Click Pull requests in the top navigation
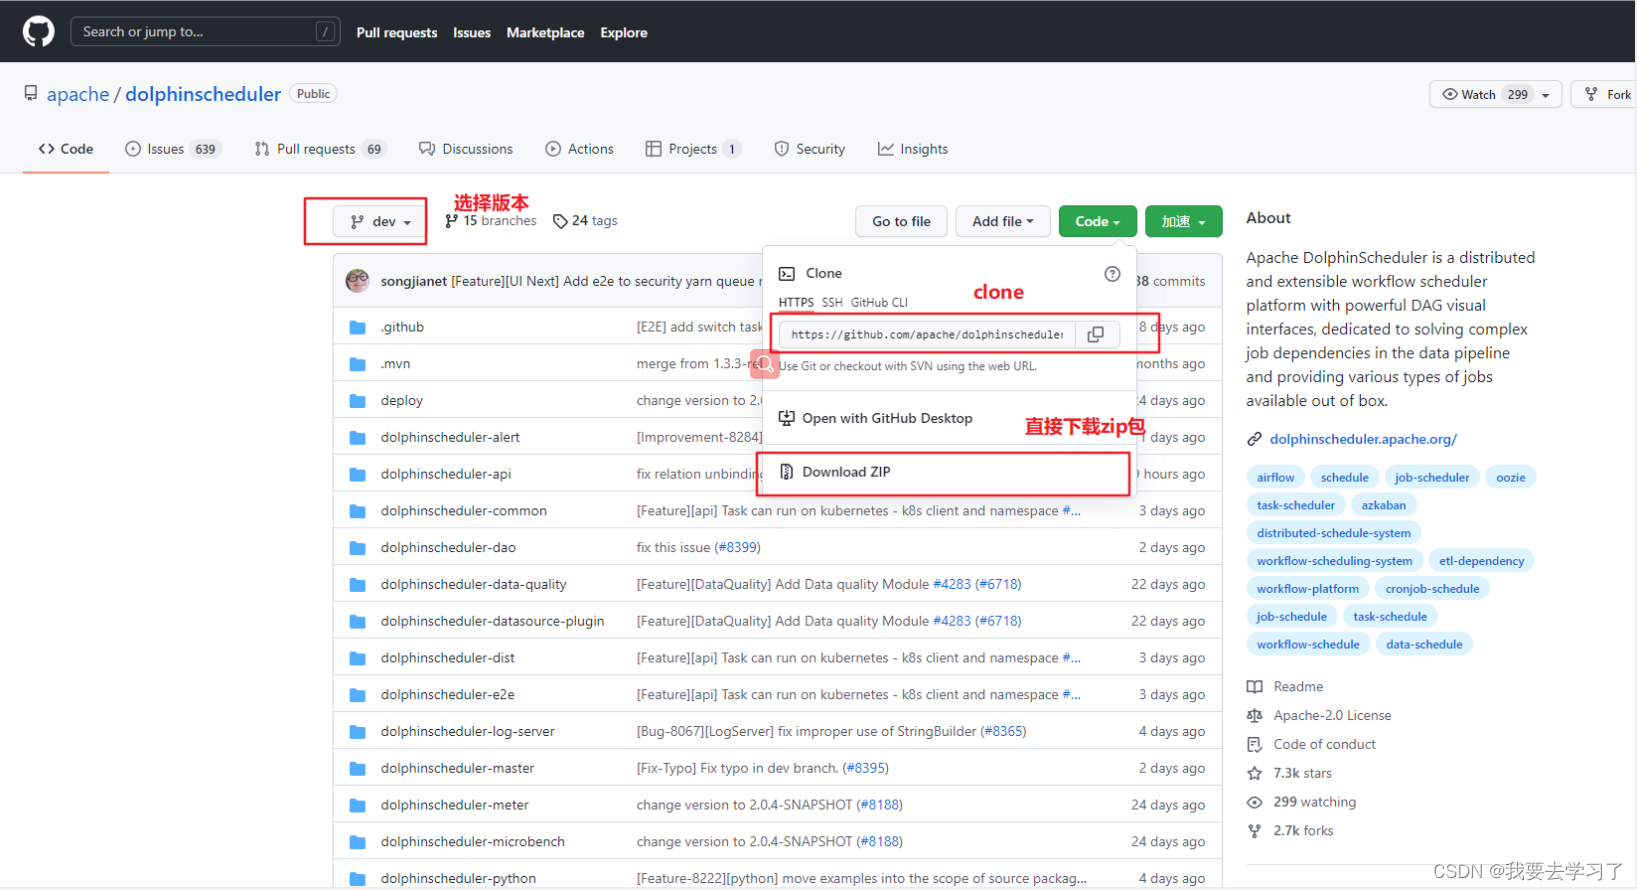The height and width of the screenshot is (890, 1637). coord(397,32)
